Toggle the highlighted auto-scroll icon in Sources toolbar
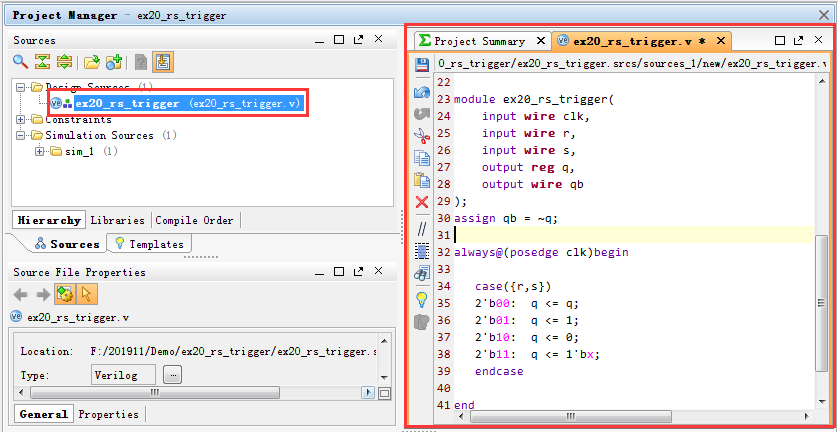 [163, 62]
